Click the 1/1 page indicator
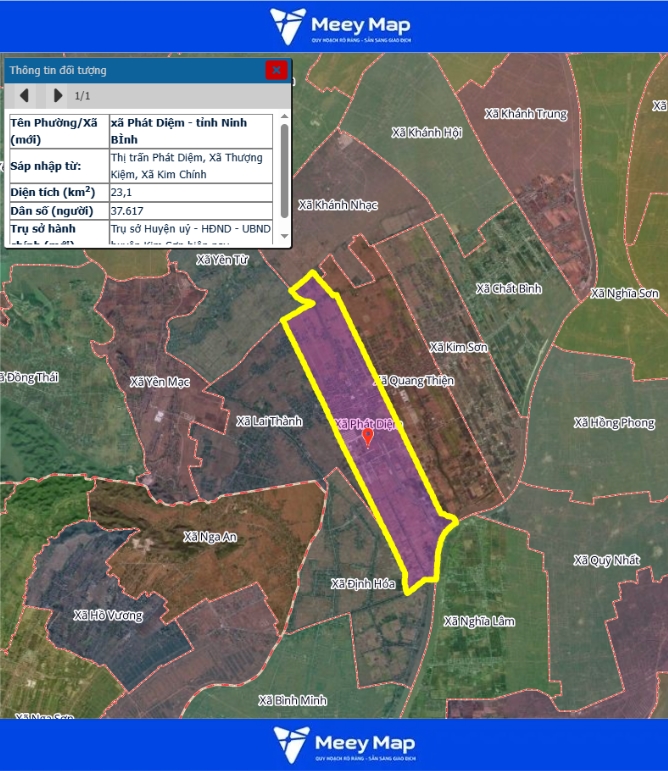Image resolution: width=668 pixels, height=771 pixels. point(83,96)
